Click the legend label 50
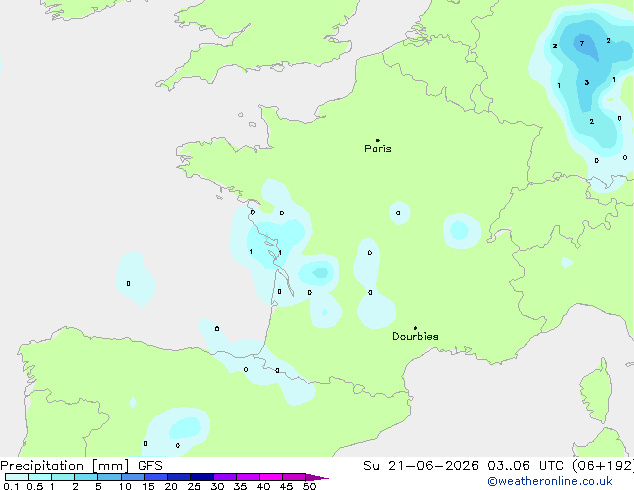This screenshot has width=634, height=490. point(309,486)
